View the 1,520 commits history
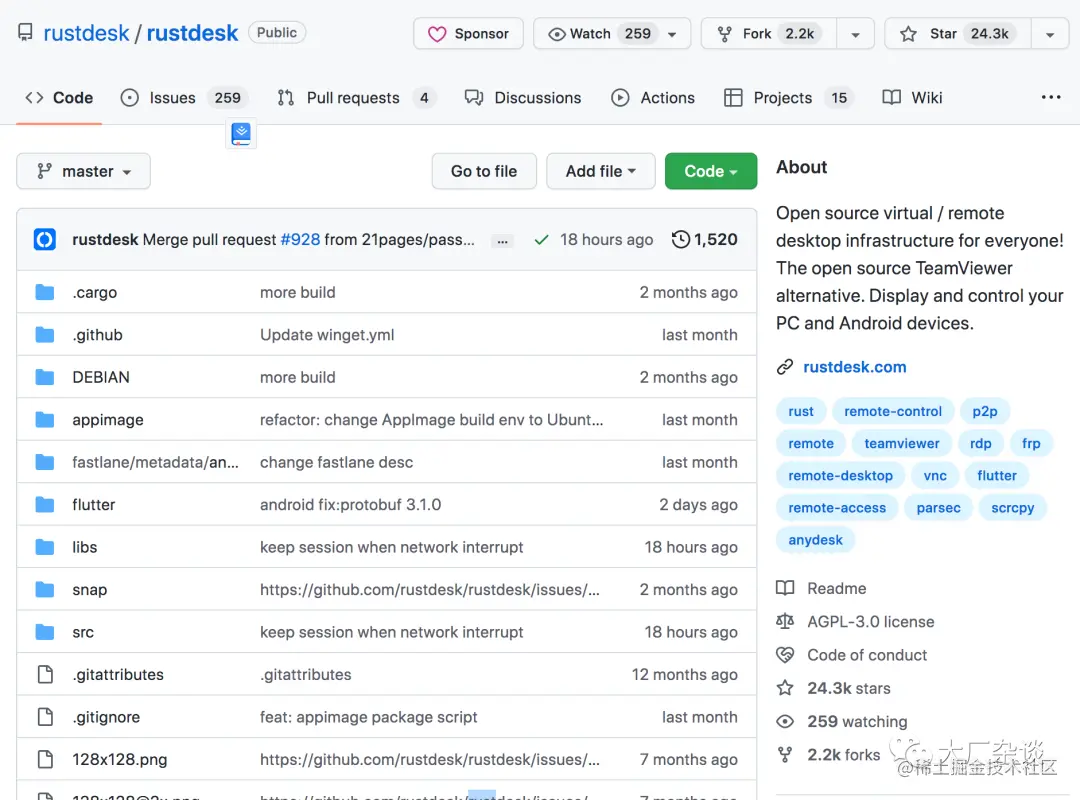1080x800 pixels. pyautogui.click(x=705, y=239)
